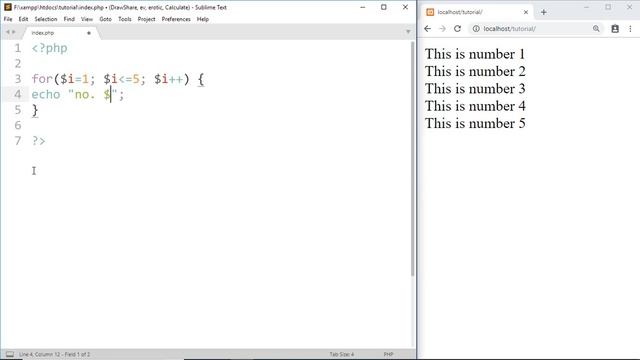Place cursor on the <?php line
The width and height of the screenshot is (640, 360).
click(49, 48)
